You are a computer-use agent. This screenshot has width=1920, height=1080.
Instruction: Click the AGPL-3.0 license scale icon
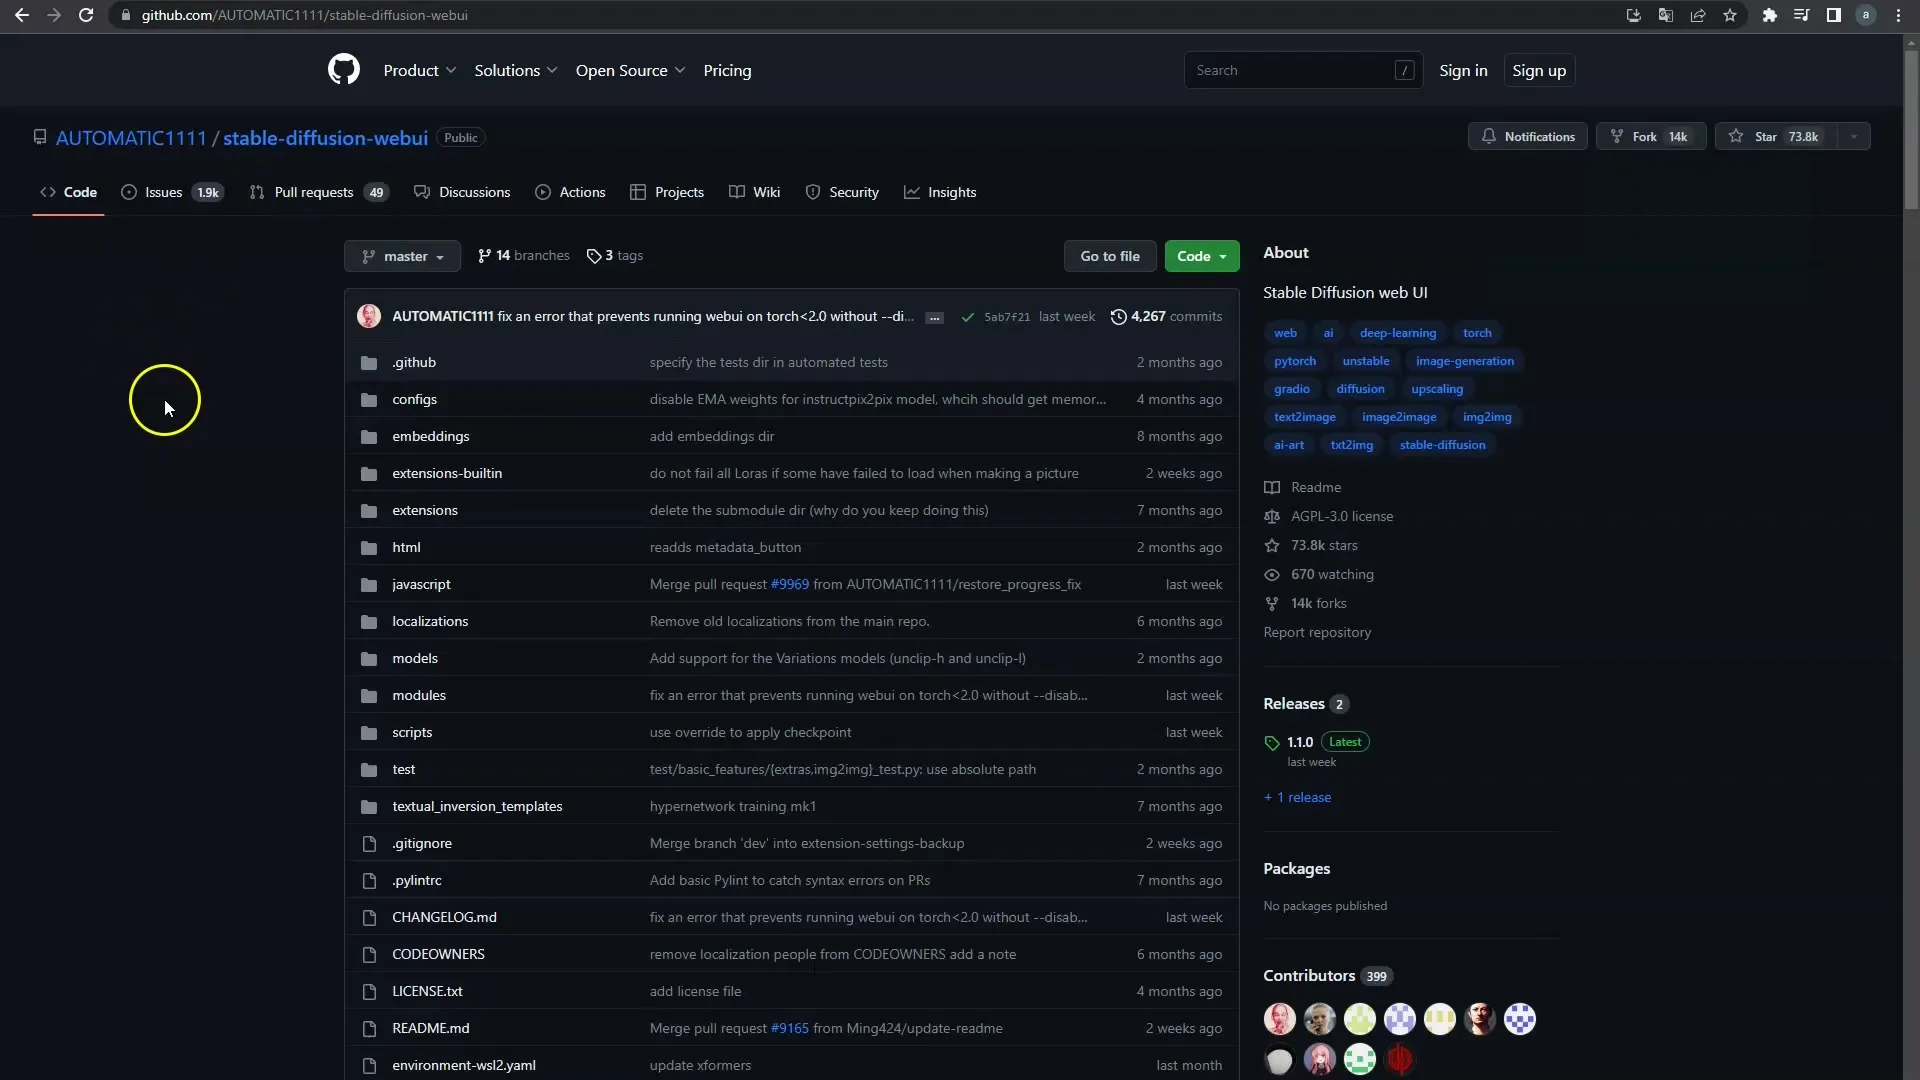click(x=1272, y=516)
